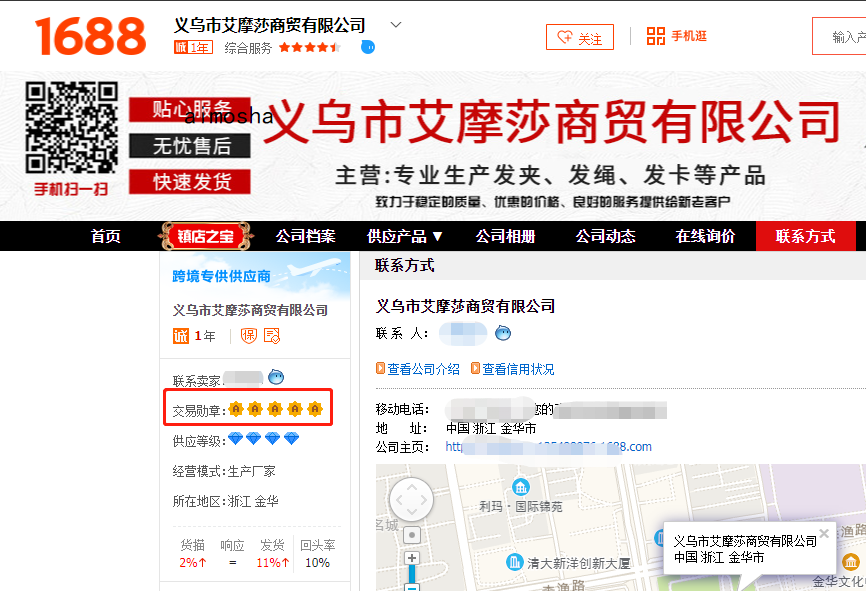The height and width of the screenshot is (591, 866).
Task: Focus the product search input field
Action: click(839, 36)
